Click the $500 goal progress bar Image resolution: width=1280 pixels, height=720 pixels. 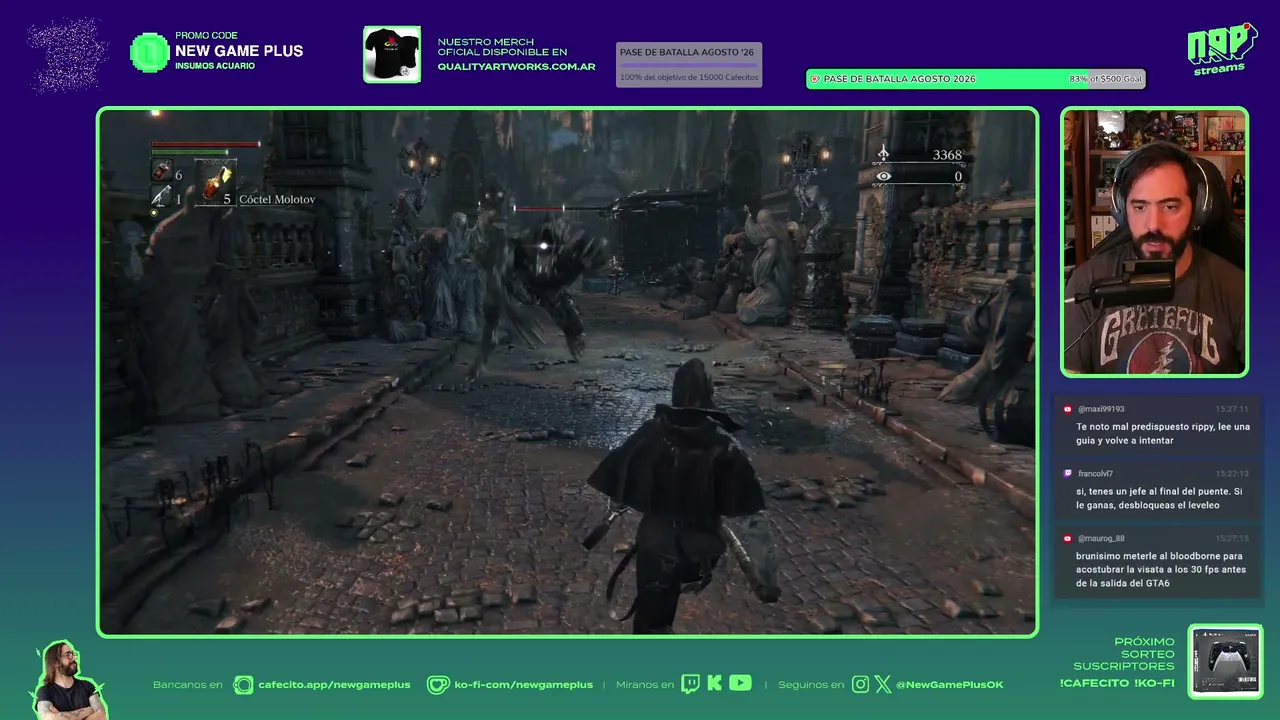(976, 79)
